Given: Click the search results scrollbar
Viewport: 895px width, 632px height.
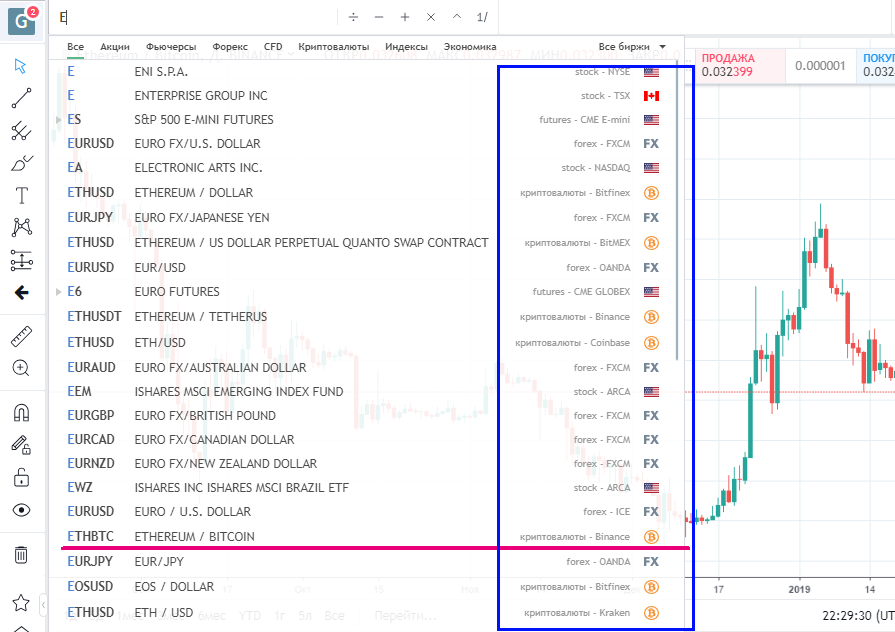Looking at the screenshot, I should coord(677,211).
